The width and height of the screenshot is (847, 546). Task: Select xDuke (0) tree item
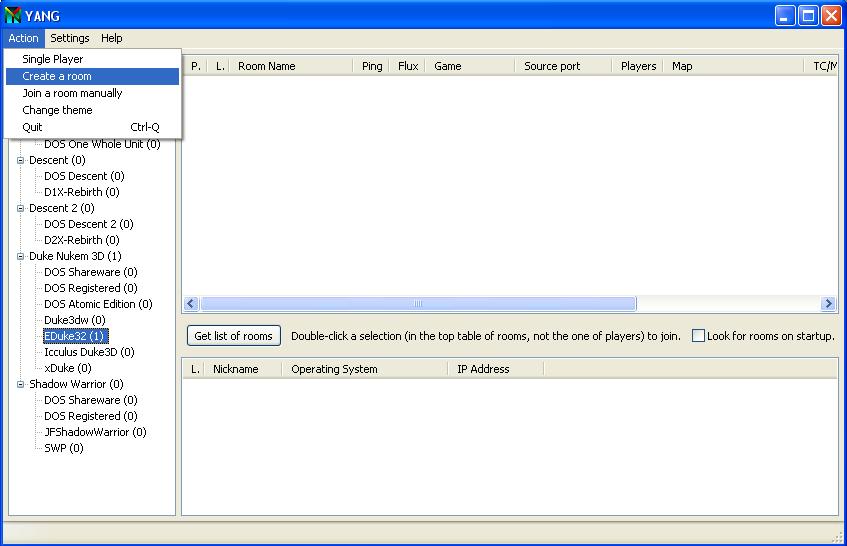point(68,368)
